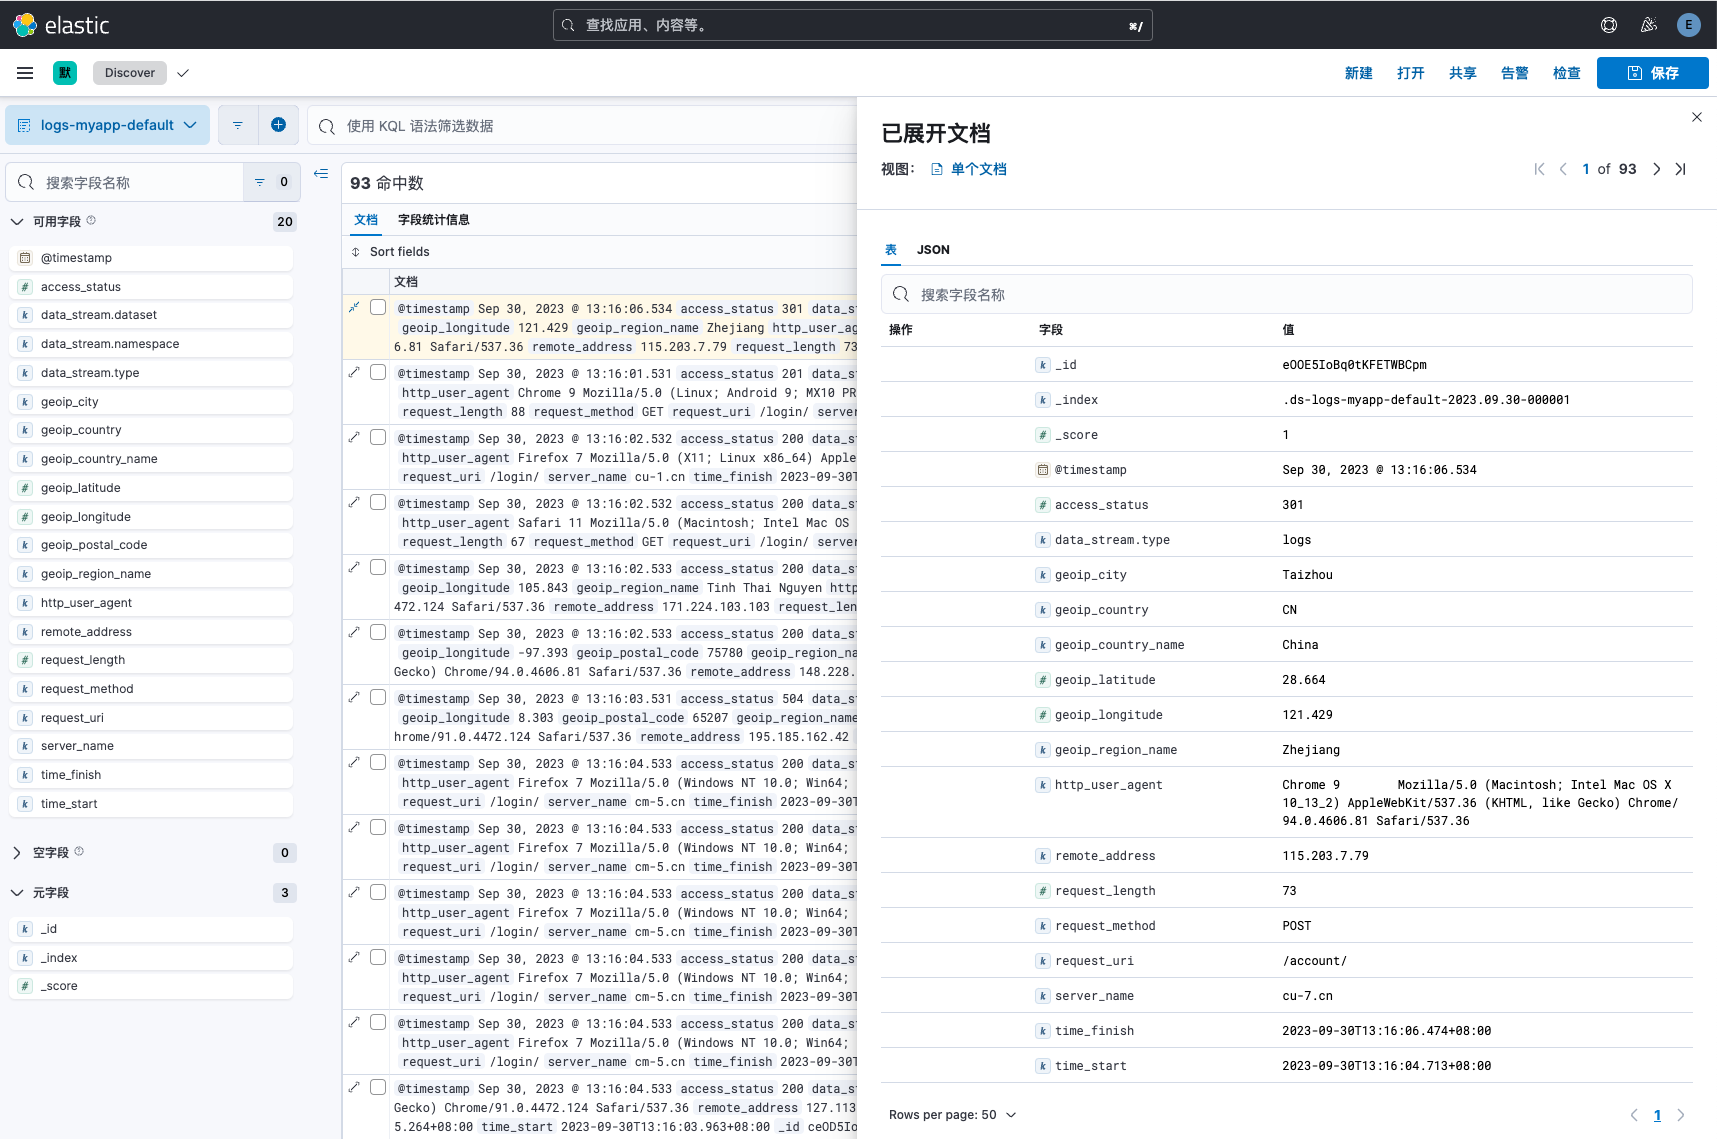The height and width of the screenshot is (1139, 1717).
Task: Click the 共享 menu item
Action: [x=1463, y=73]
